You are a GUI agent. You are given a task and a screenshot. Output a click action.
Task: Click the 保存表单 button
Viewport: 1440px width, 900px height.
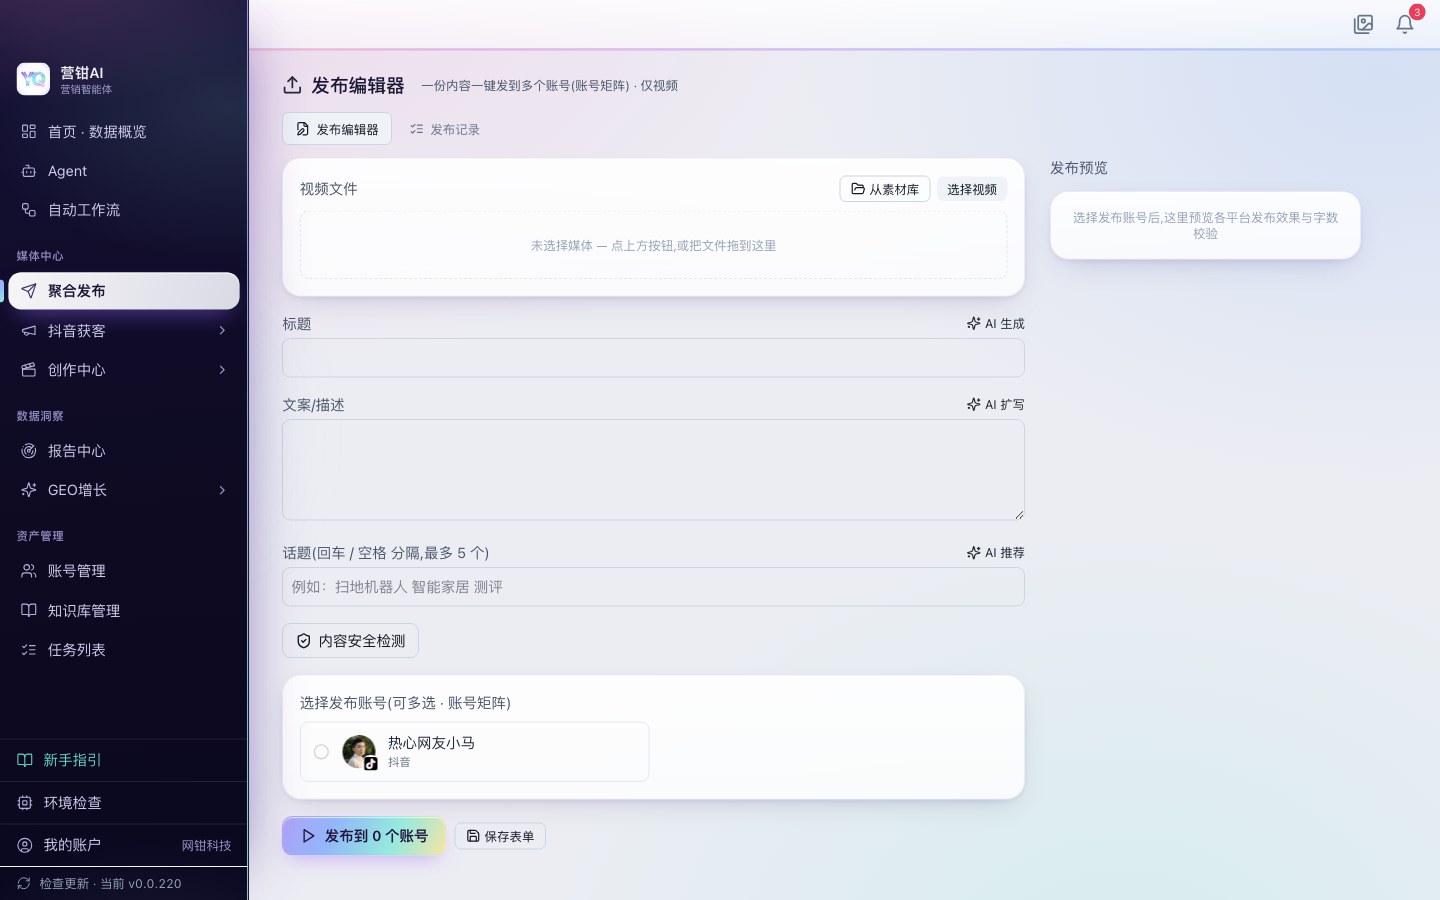pyautogui.click(x=500, y=836)
